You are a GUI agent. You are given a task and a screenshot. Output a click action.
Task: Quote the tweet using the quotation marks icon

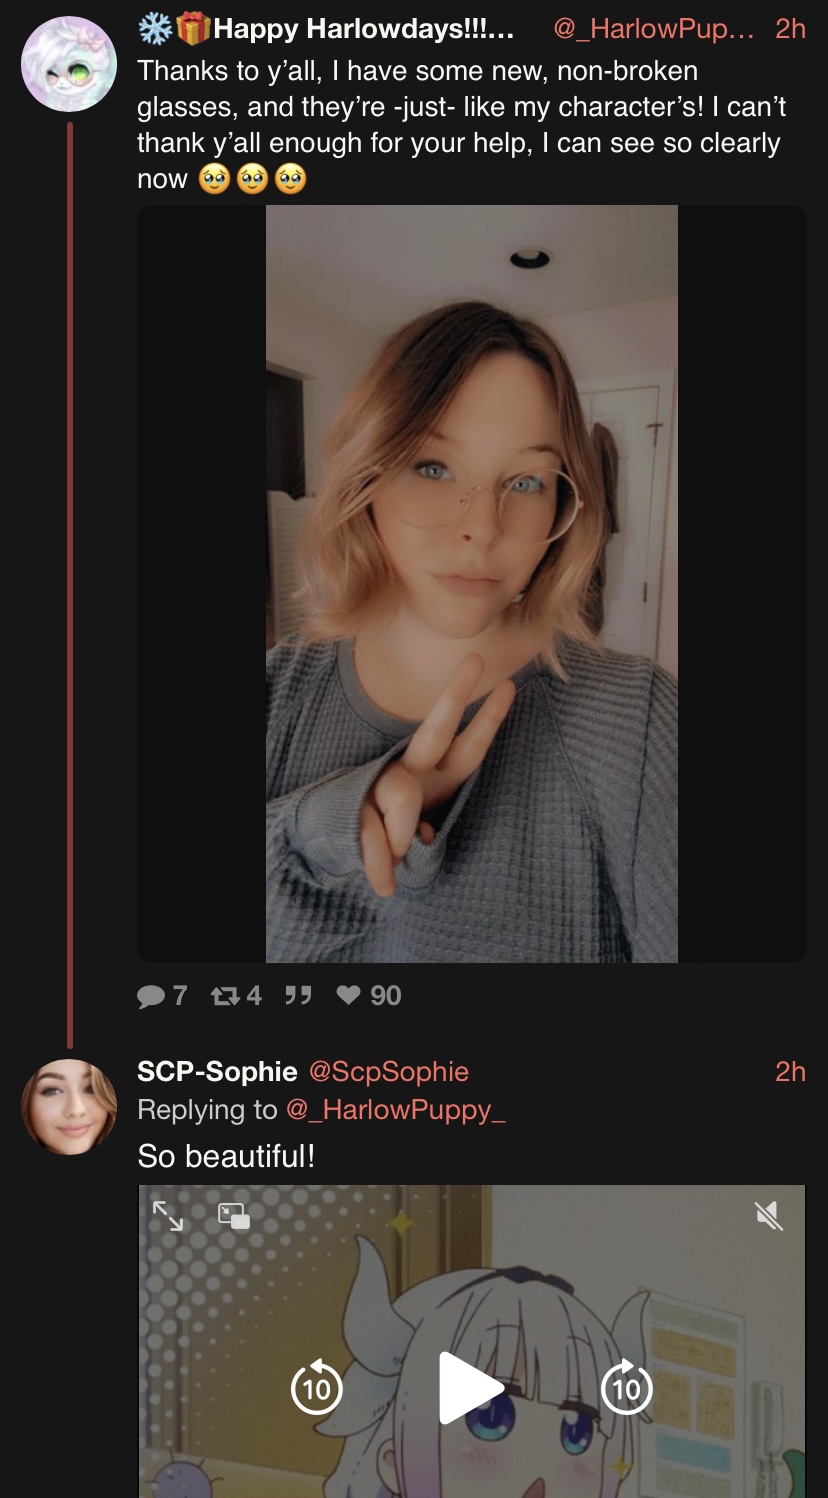click(x=297, y=996)
